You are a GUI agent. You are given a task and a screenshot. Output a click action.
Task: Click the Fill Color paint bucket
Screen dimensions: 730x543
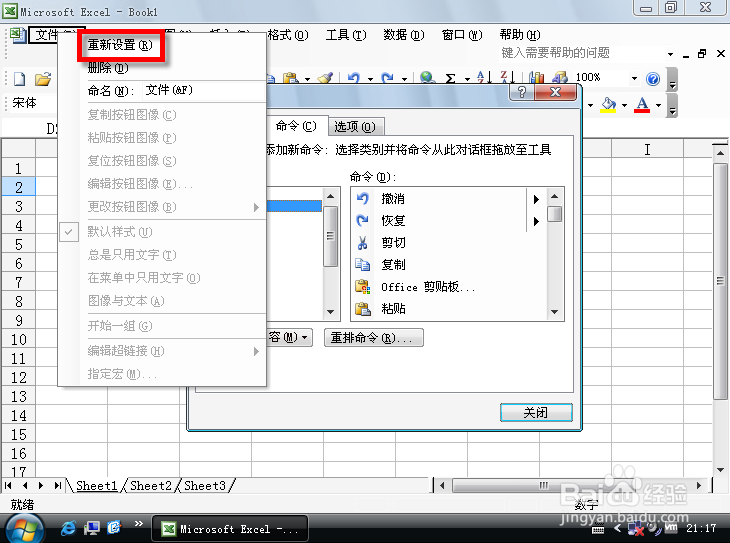pyautogui.click(x=608, y=105)
